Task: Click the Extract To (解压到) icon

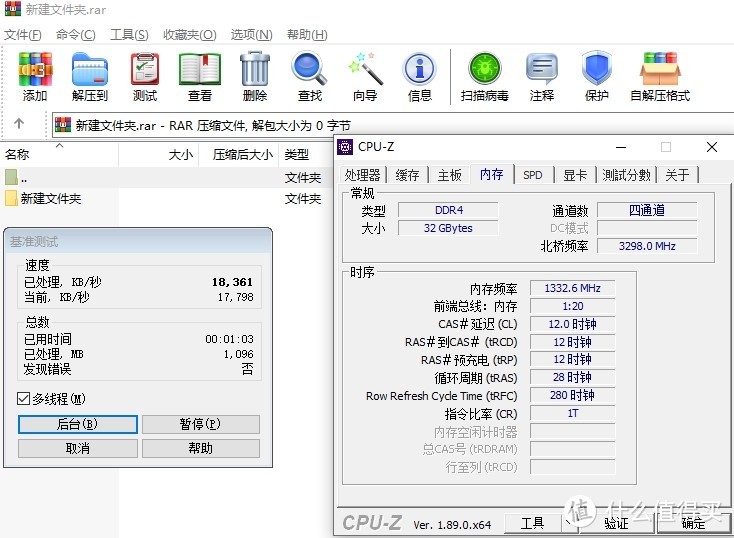Action: pyautogui.click(x=90, y=69)
